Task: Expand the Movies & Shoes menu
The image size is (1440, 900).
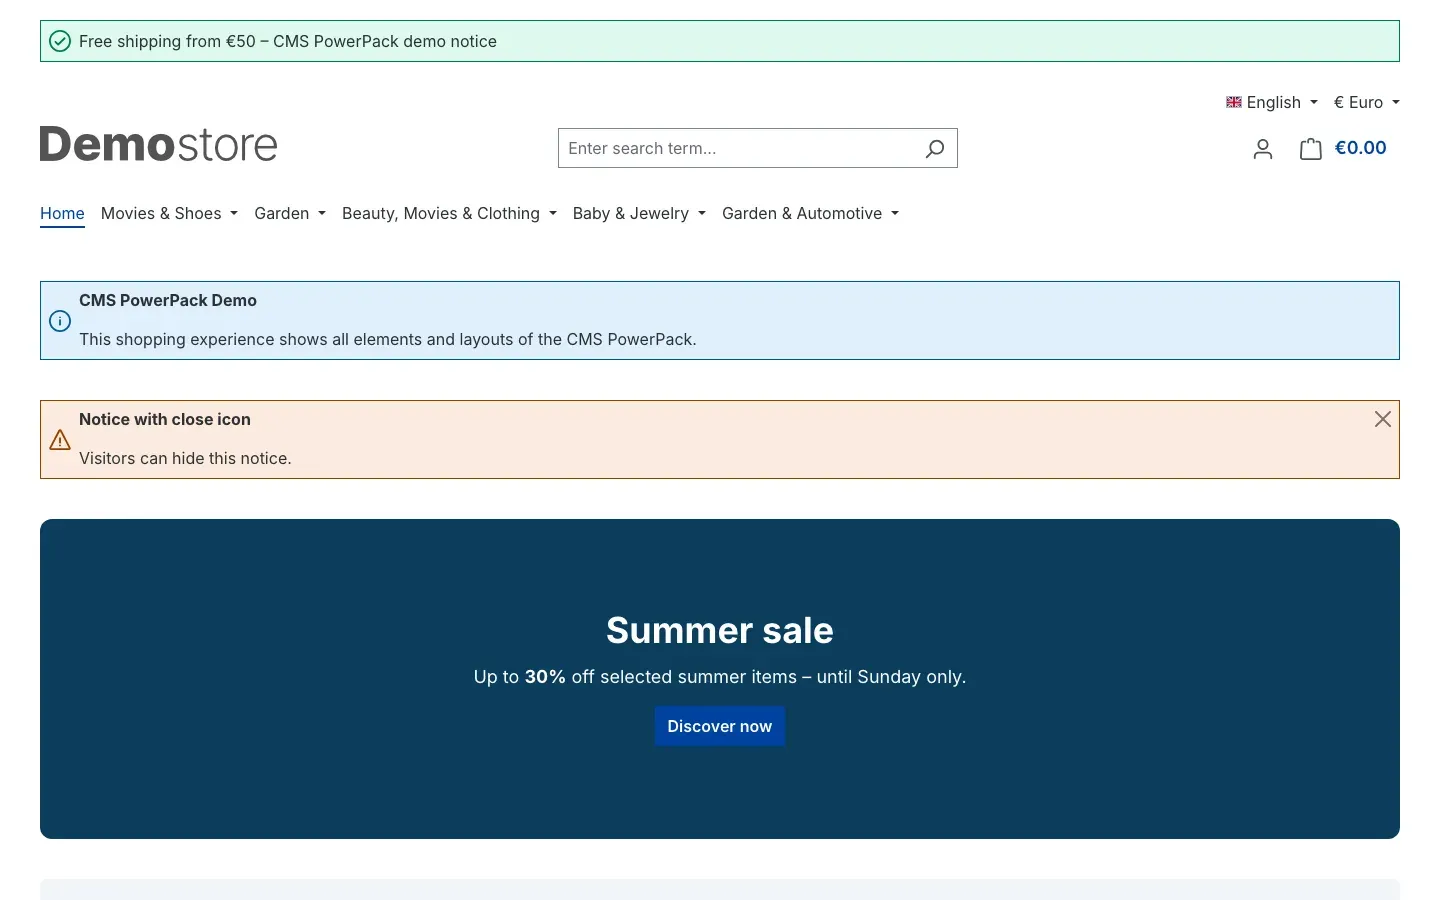Action: coord(169,213)
